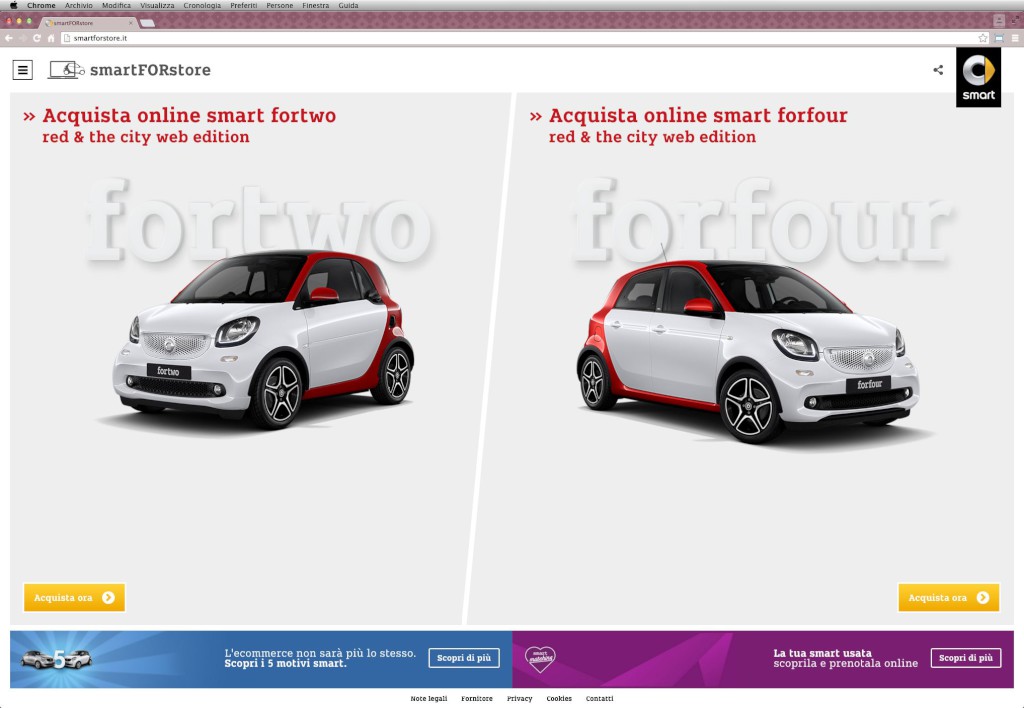1024x708 pixels.
Task: Click Acquista ora for smart fortwo
Action: [74, 598]
